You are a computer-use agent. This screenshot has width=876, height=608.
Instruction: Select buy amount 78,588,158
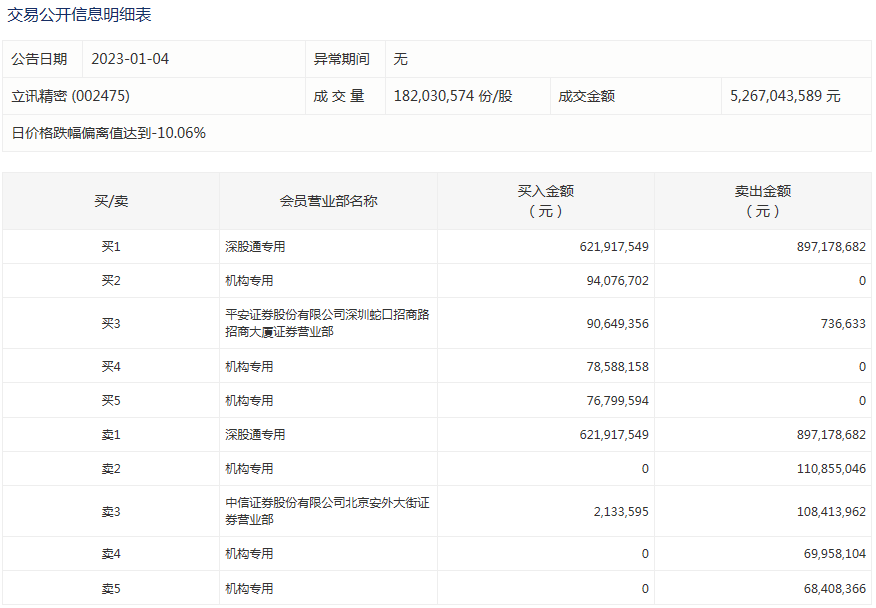[617, 367]
